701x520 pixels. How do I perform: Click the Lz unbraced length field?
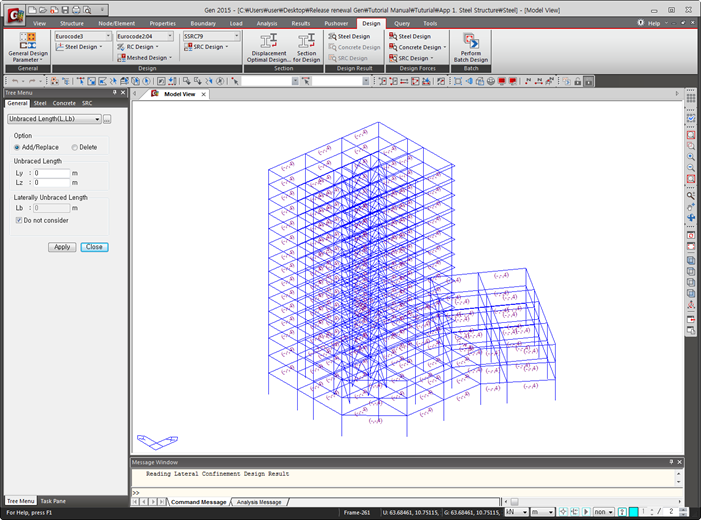[x=52, y=182]
